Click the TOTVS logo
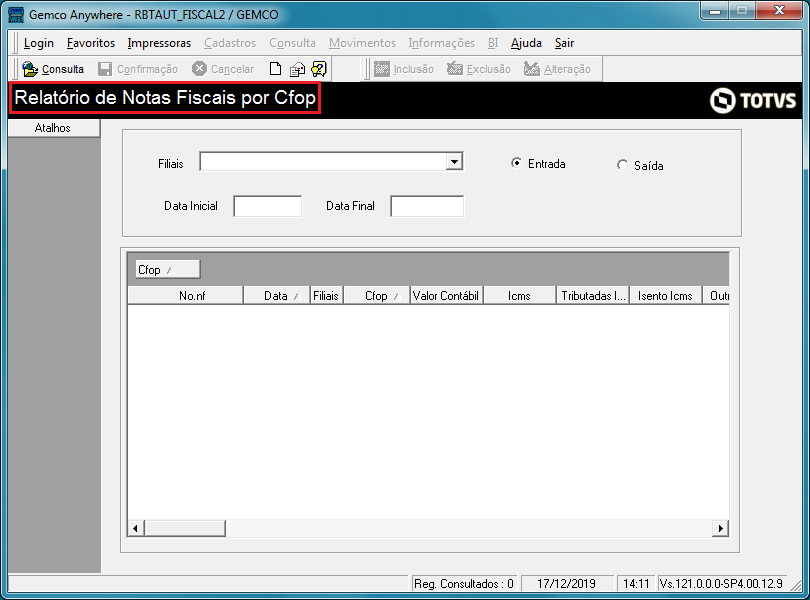Viewport: 810px width, 600px height. coord(753,100)
